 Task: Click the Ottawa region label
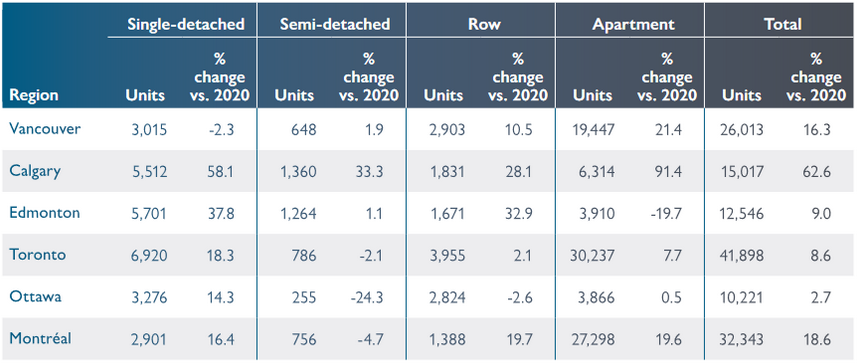point(35,297)
